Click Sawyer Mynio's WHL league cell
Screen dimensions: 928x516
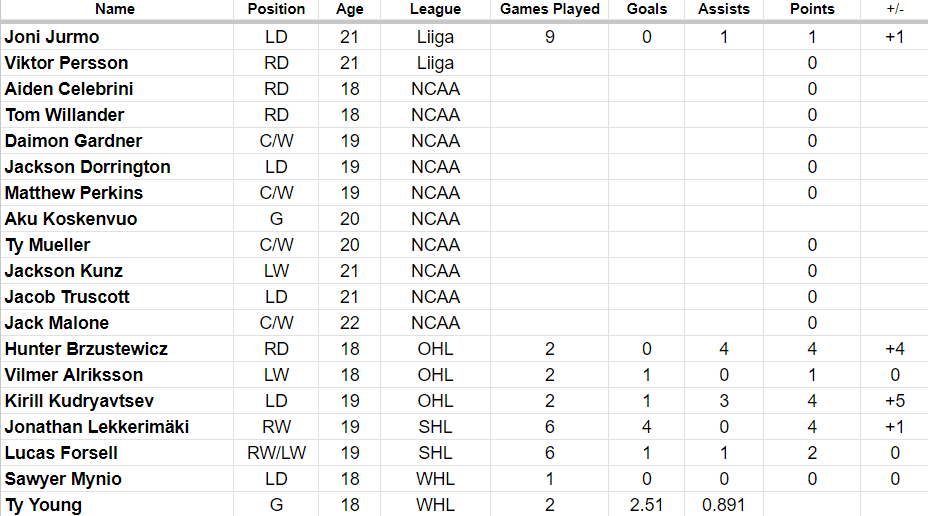click(x=435, y=479)
